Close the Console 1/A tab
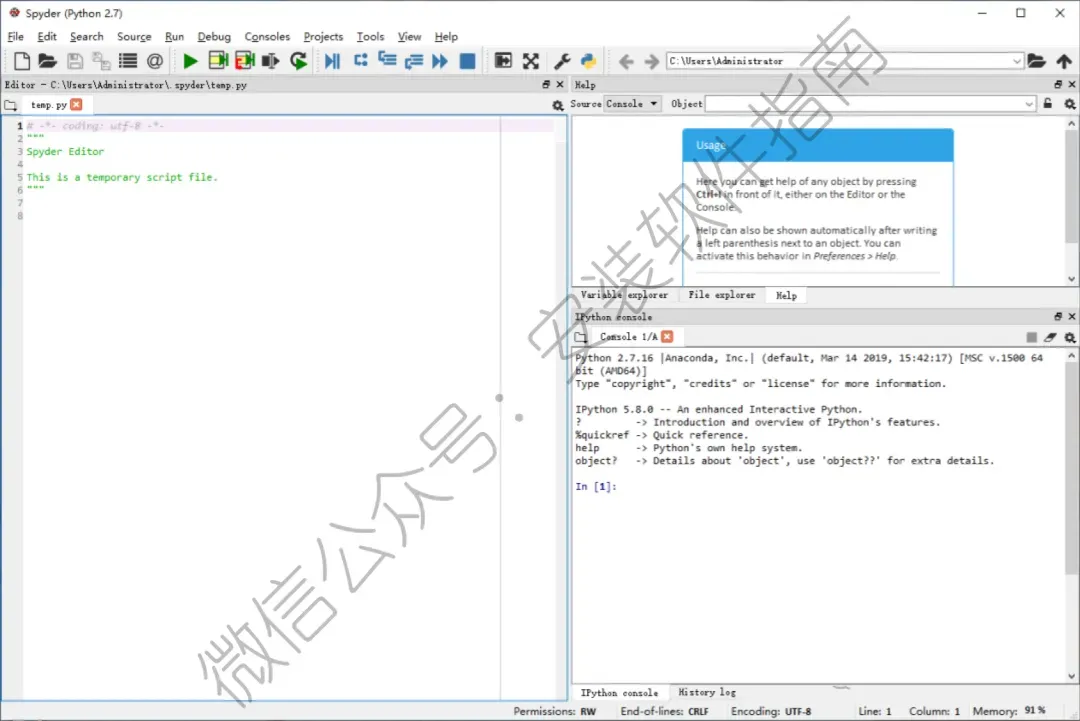The image size is (1080, 721). click(667, 337)
